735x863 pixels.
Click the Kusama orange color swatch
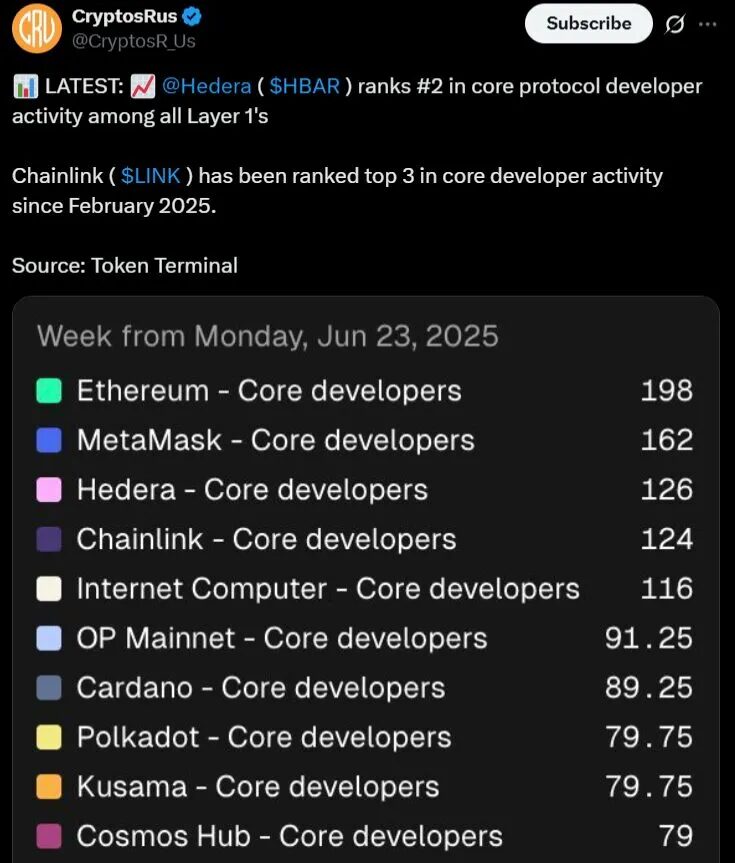tap(49, 786)
